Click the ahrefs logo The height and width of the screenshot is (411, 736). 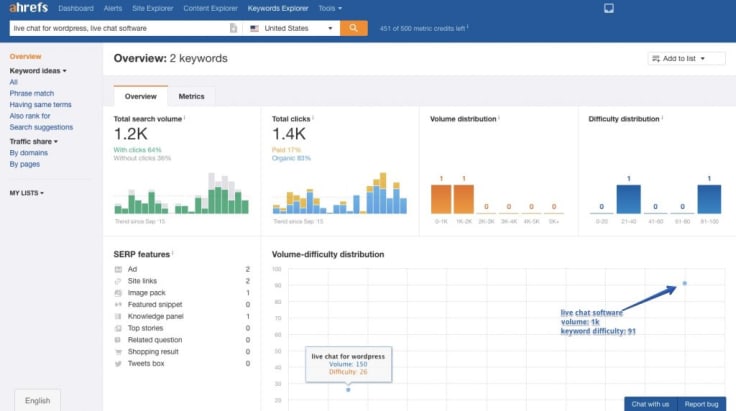pos(28,8)
